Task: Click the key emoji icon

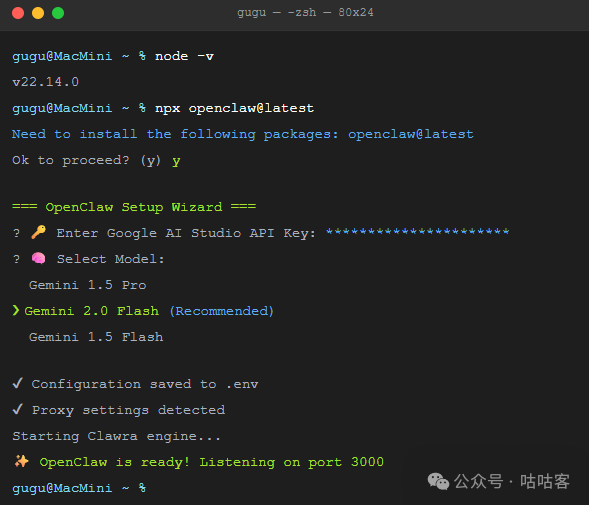Action: 38,233
